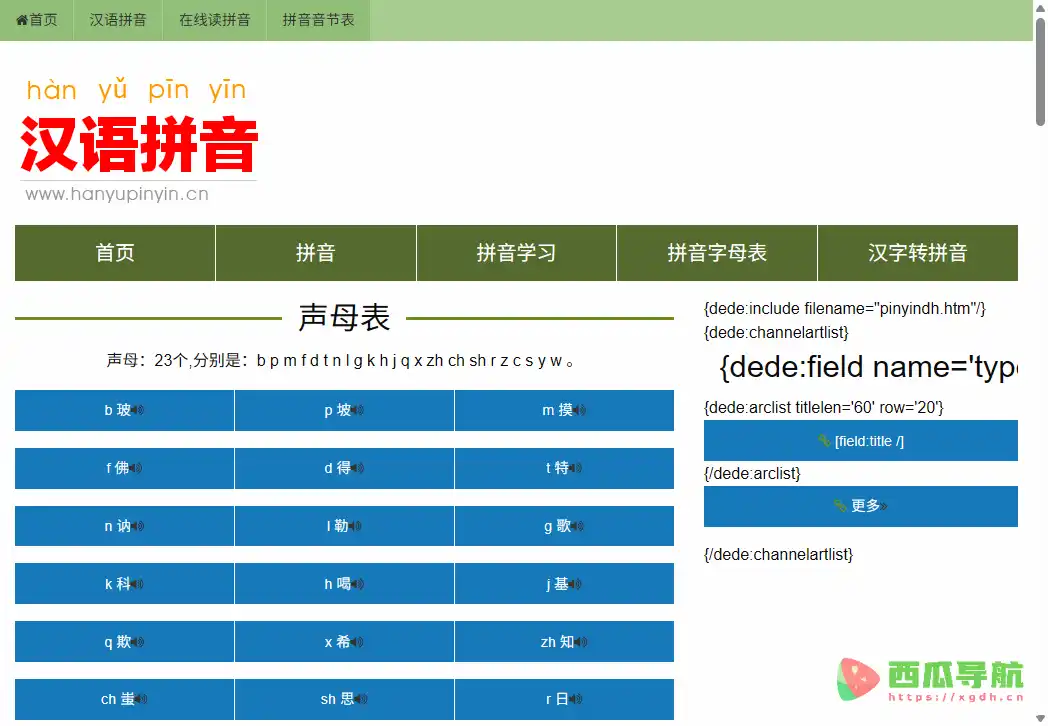Play the sound icon for k 科
The image size is (1048, 726).
(137, 584)
